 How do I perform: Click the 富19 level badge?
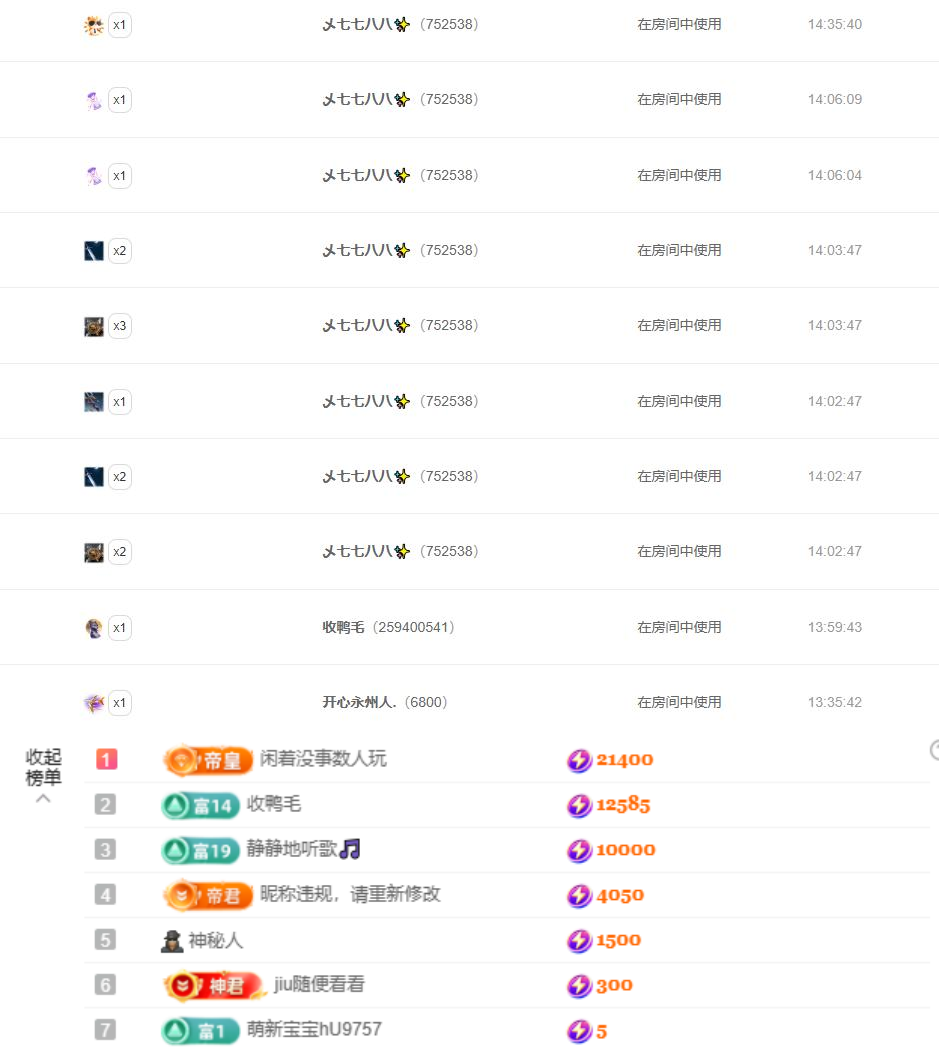(x=200, y=851)
